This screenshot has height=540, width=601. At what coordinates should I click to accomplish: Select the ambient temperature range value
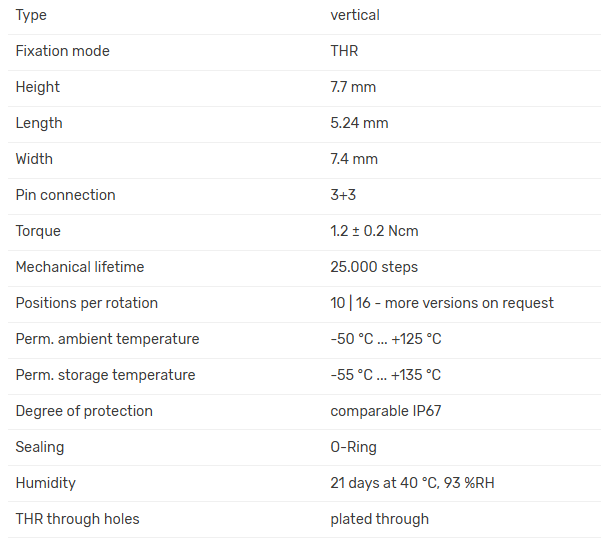pos(386,339)
